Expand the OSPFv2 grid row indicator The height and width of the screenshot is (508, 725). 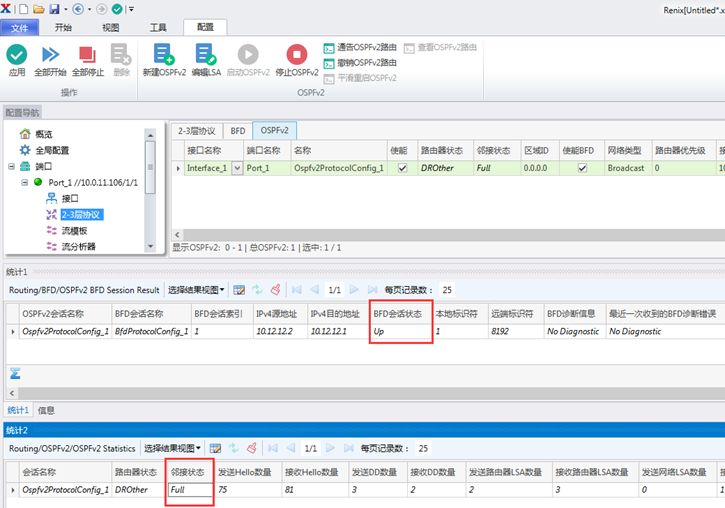pyautogui.click(x=178, y=168)
